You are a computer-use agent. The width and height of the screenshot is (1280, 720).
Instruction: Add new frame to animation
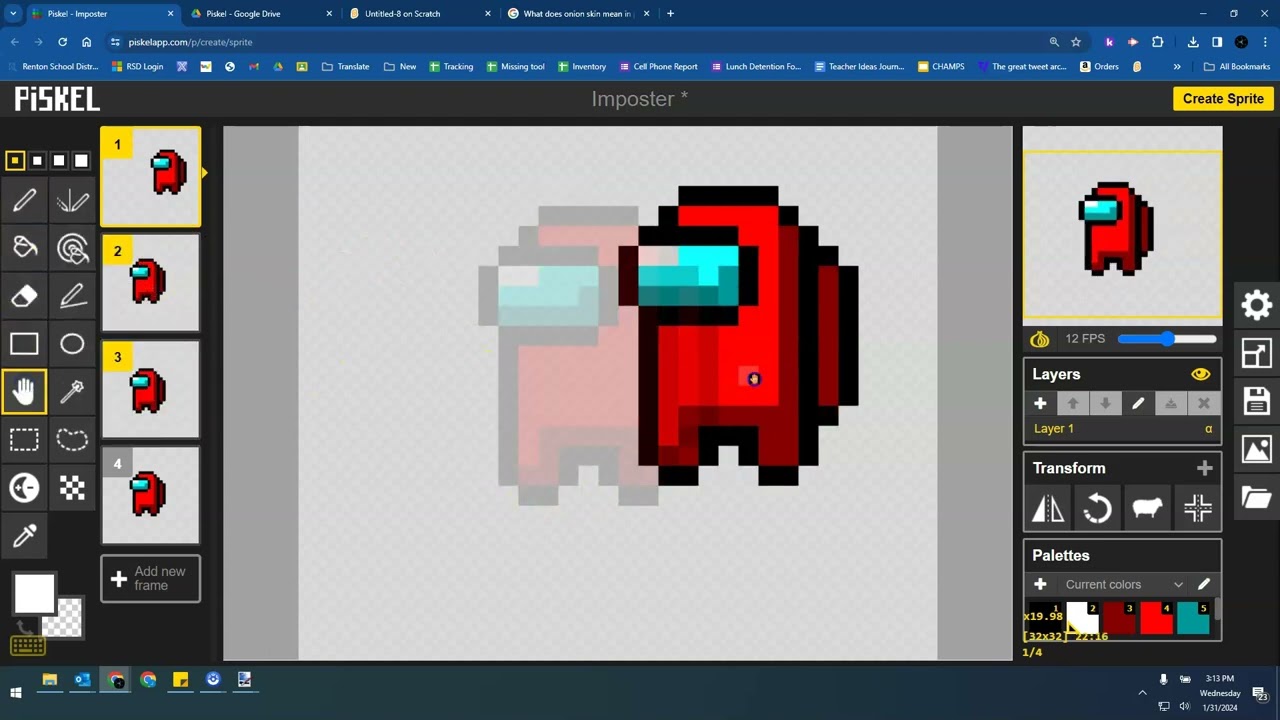[150, 579]
